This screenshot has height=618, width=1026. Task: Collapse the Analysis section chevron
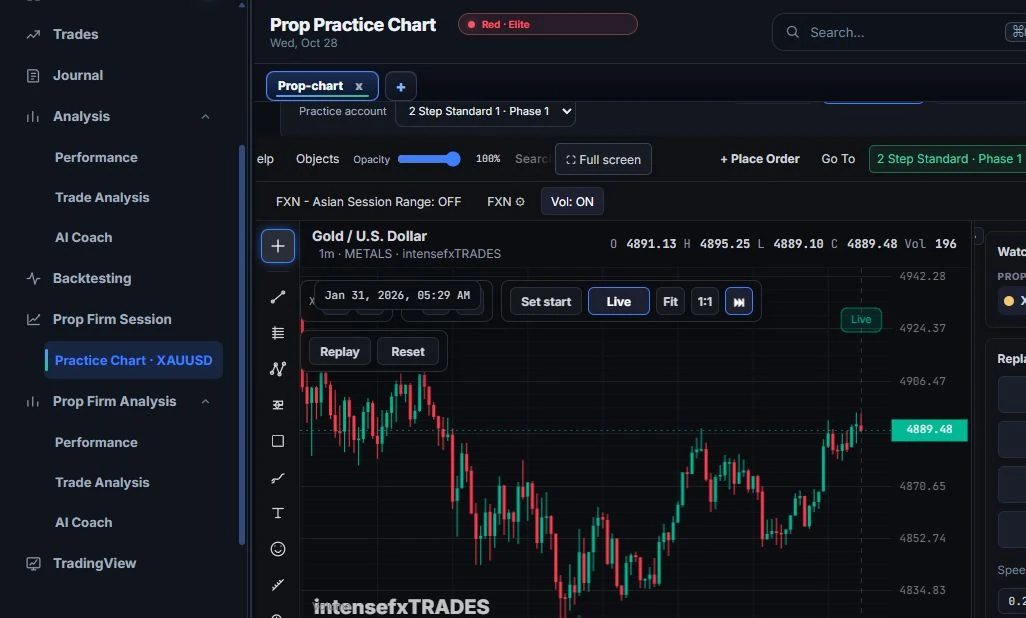click(205, 117)
